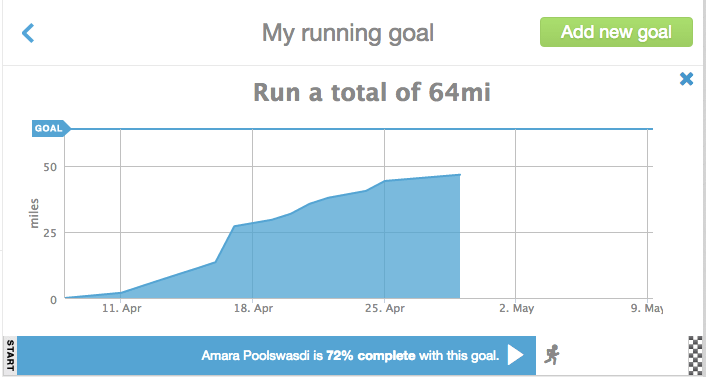Screen dimensions: 706x377
Task: Click the 25. Apr date label
Action: [x=384, y=309]
